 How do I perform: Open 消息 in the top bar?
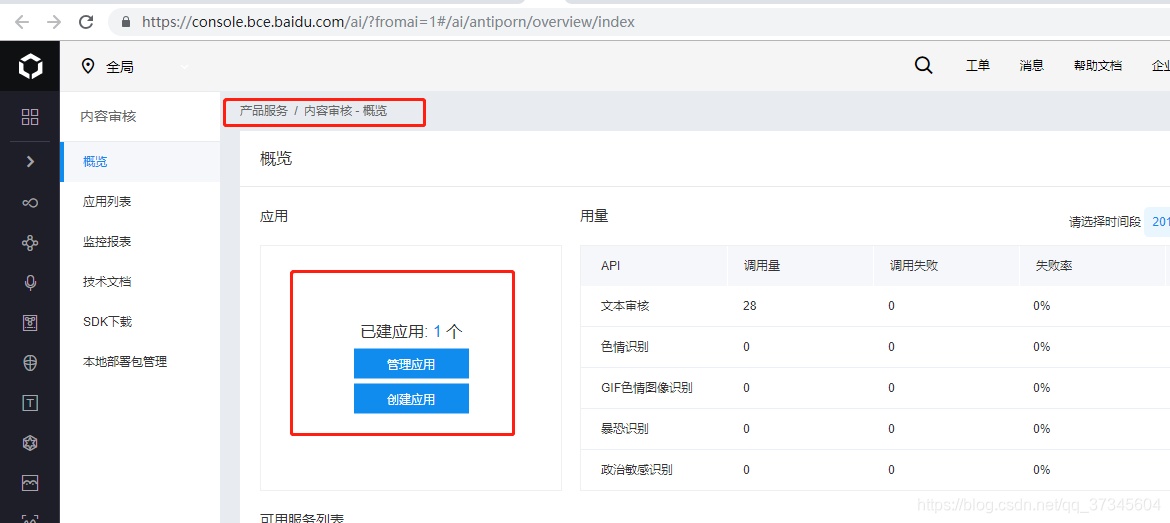[x=1031, y=66]
